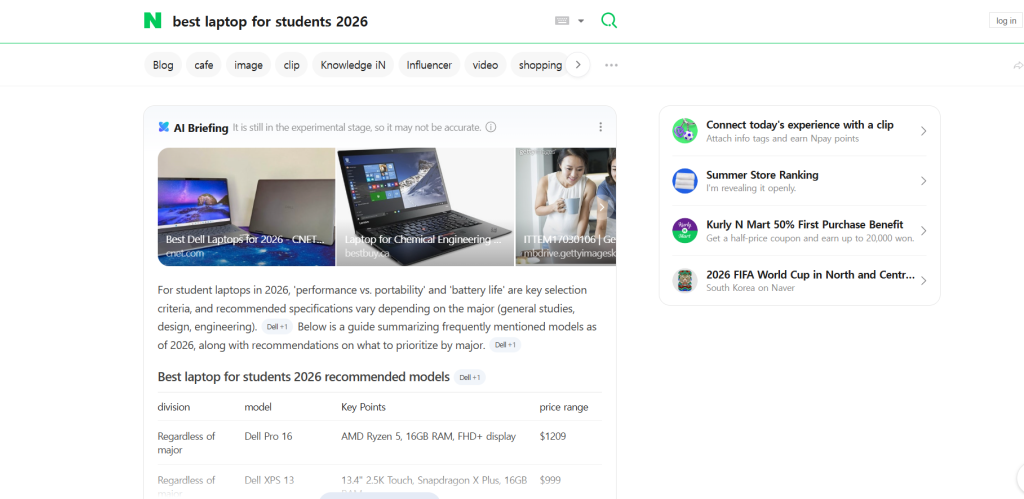Open Kurly N Mart 50% First Purchase link
This screenshot has width=1024, height=499.
805,225
